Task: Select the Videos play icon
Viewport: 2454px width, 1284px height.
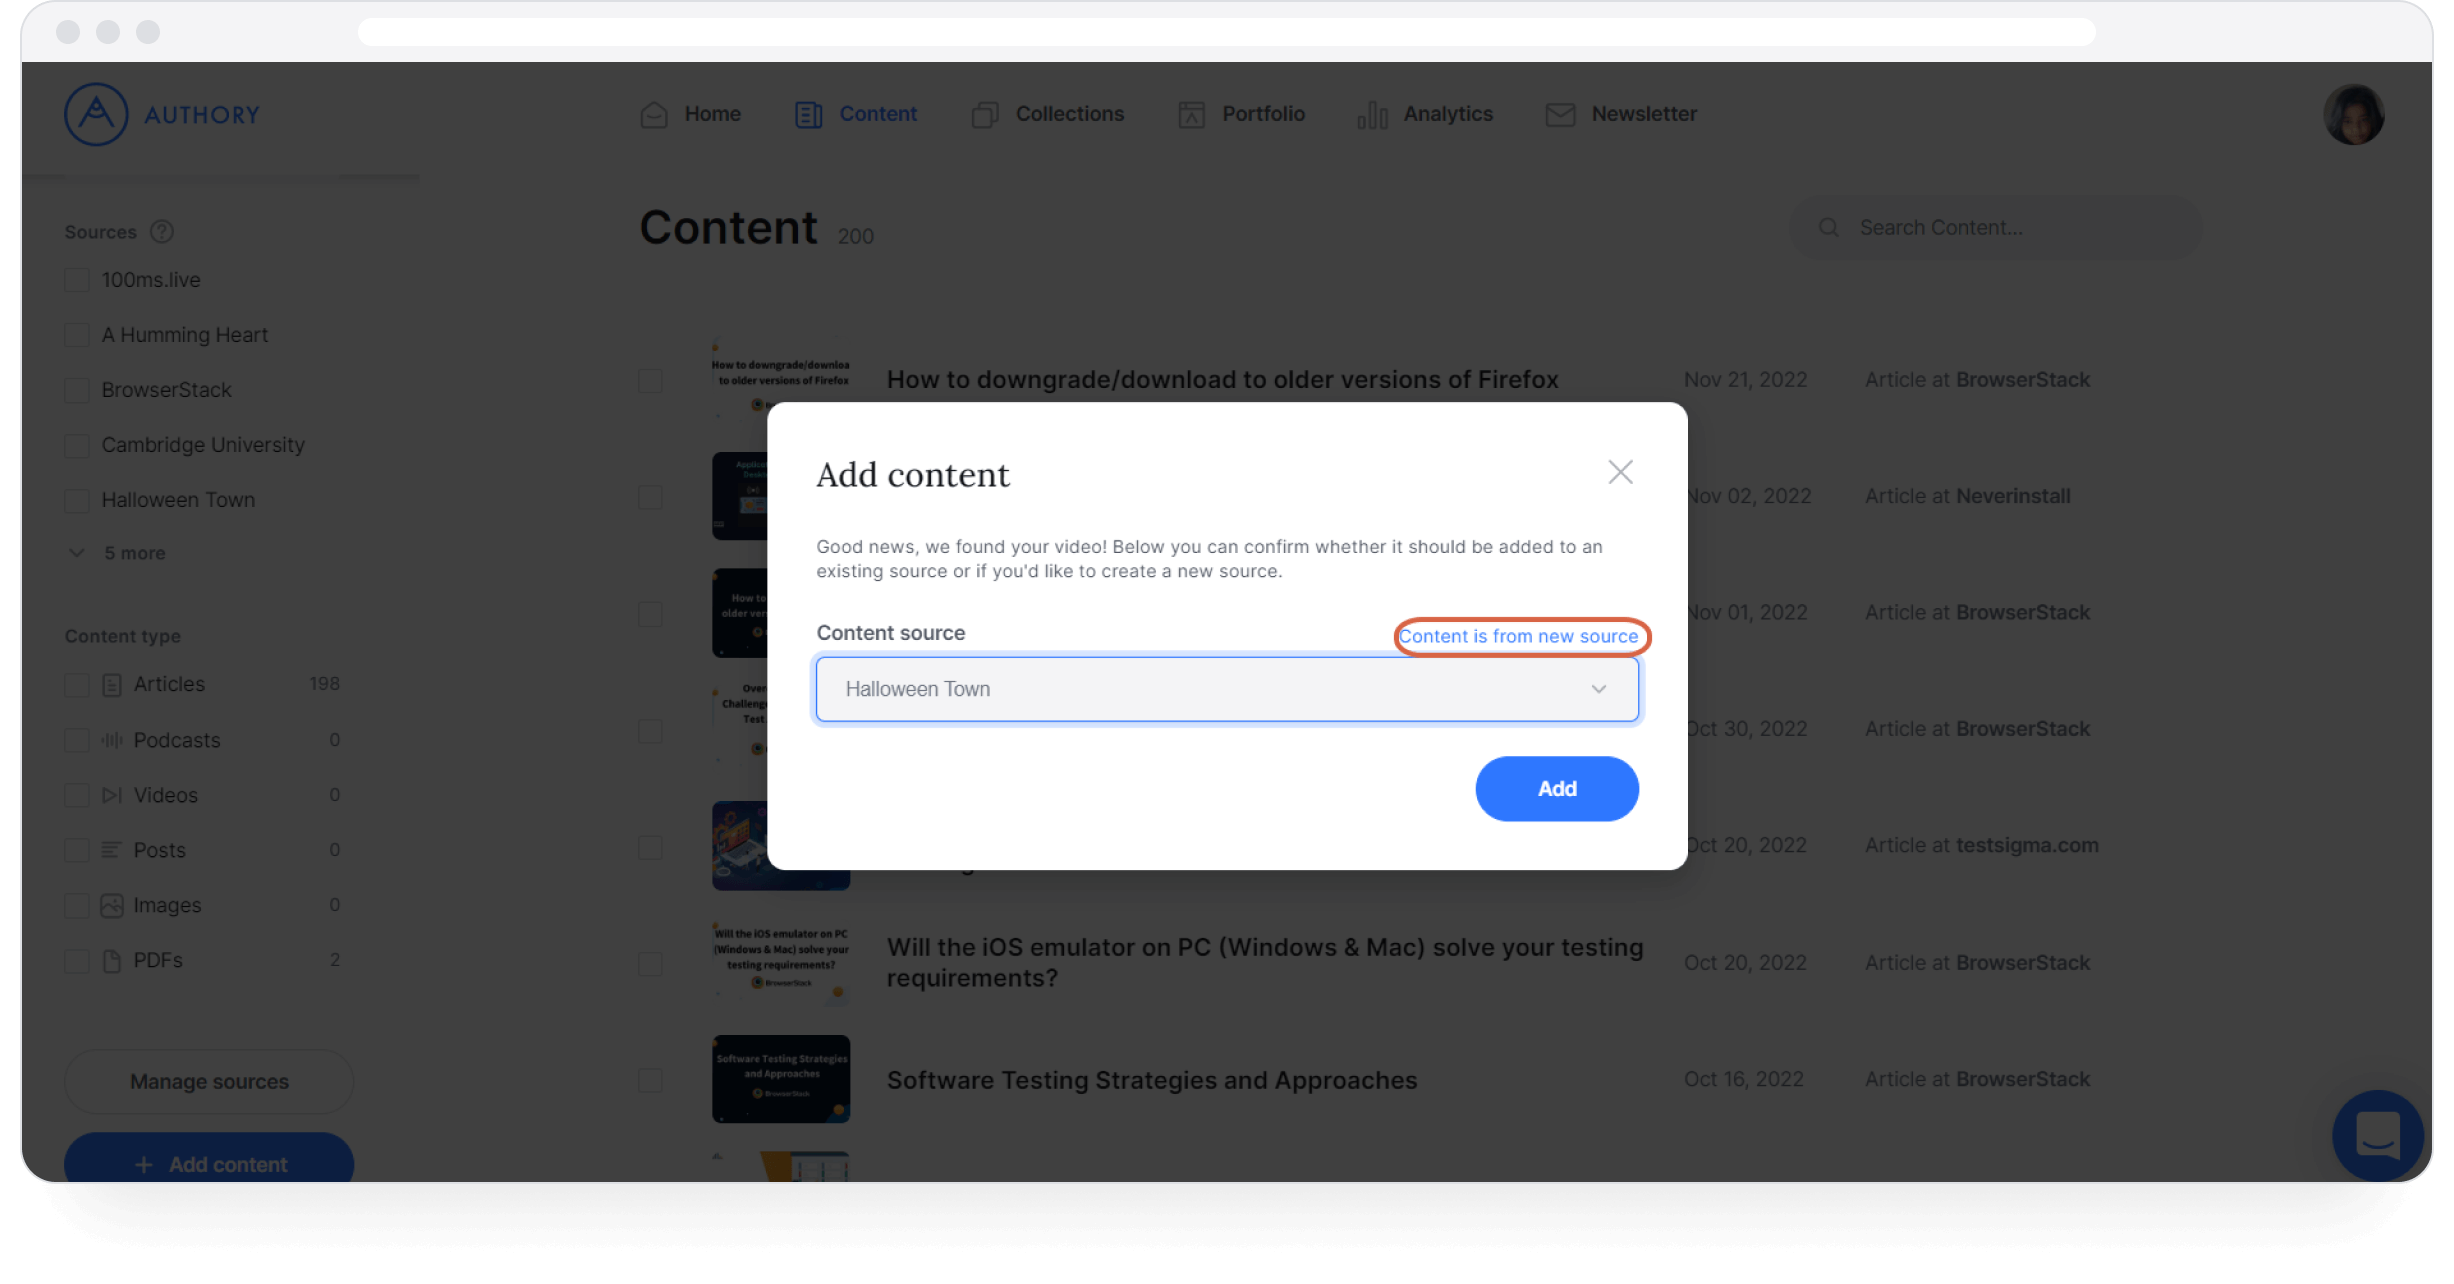Action: [111, 795]
